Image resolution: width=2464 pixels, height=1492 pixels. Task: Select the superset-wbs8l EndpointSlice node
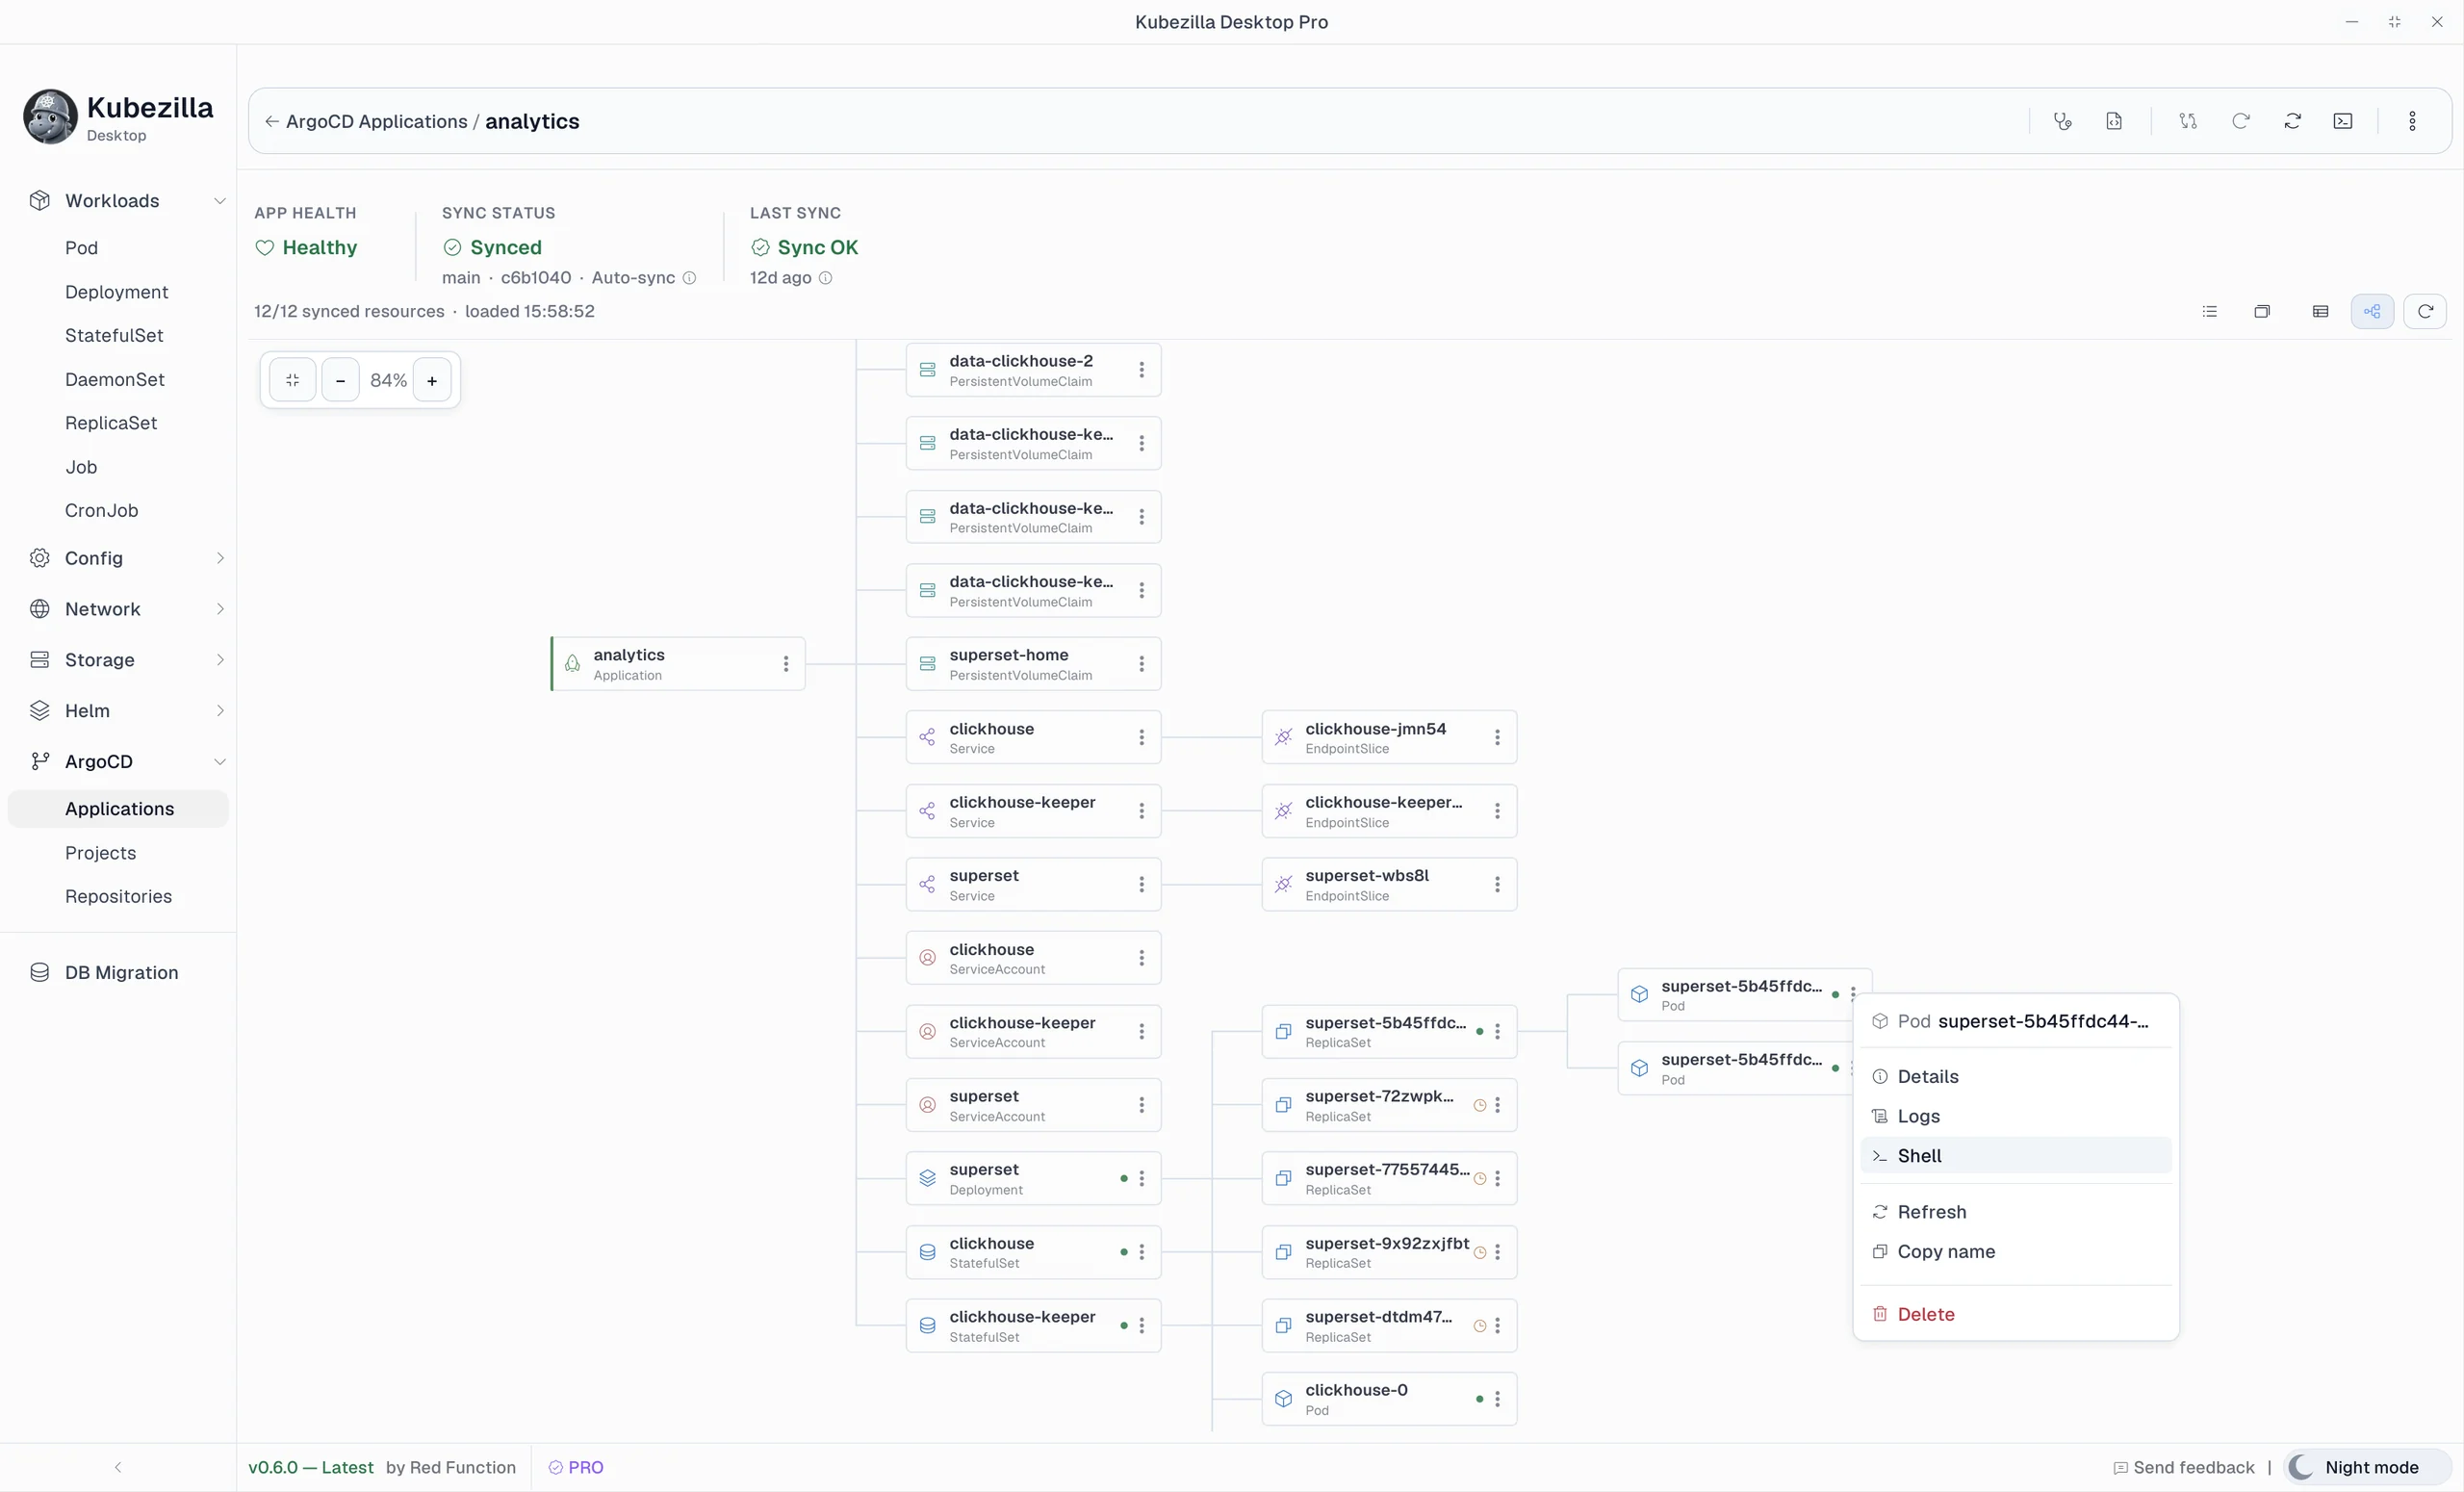pos(1389,884)
